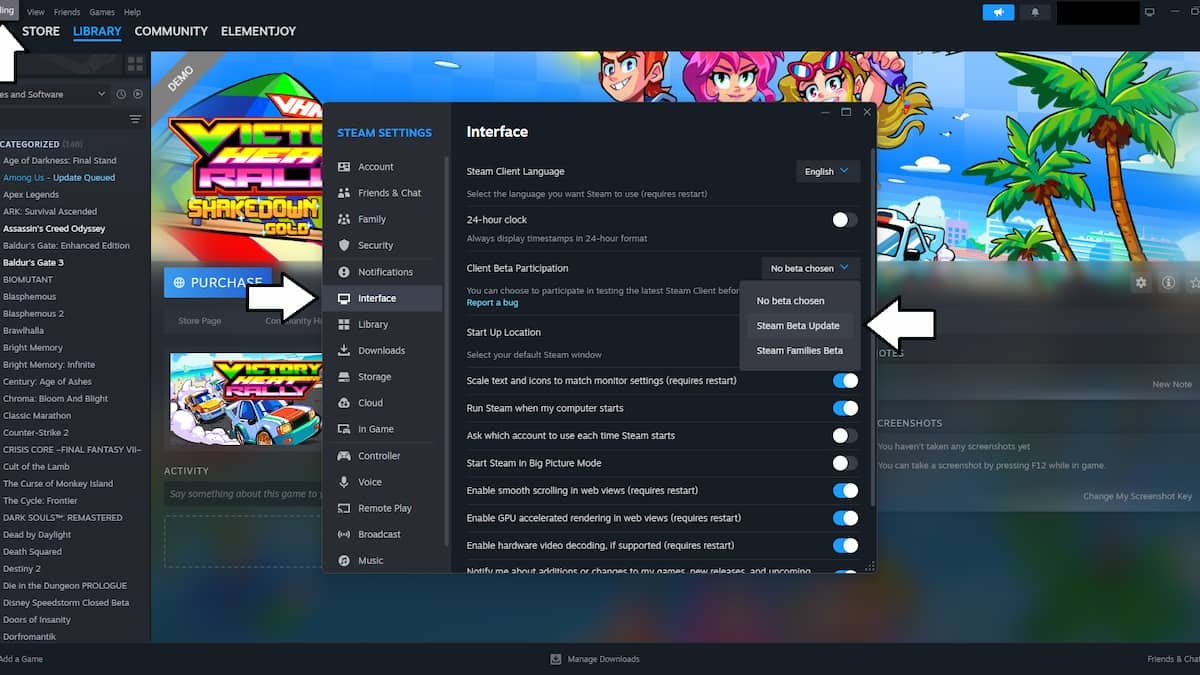Click the clock recent-activity sort icon
This screenshot has width=1200, height=675.
pos(121,94)
